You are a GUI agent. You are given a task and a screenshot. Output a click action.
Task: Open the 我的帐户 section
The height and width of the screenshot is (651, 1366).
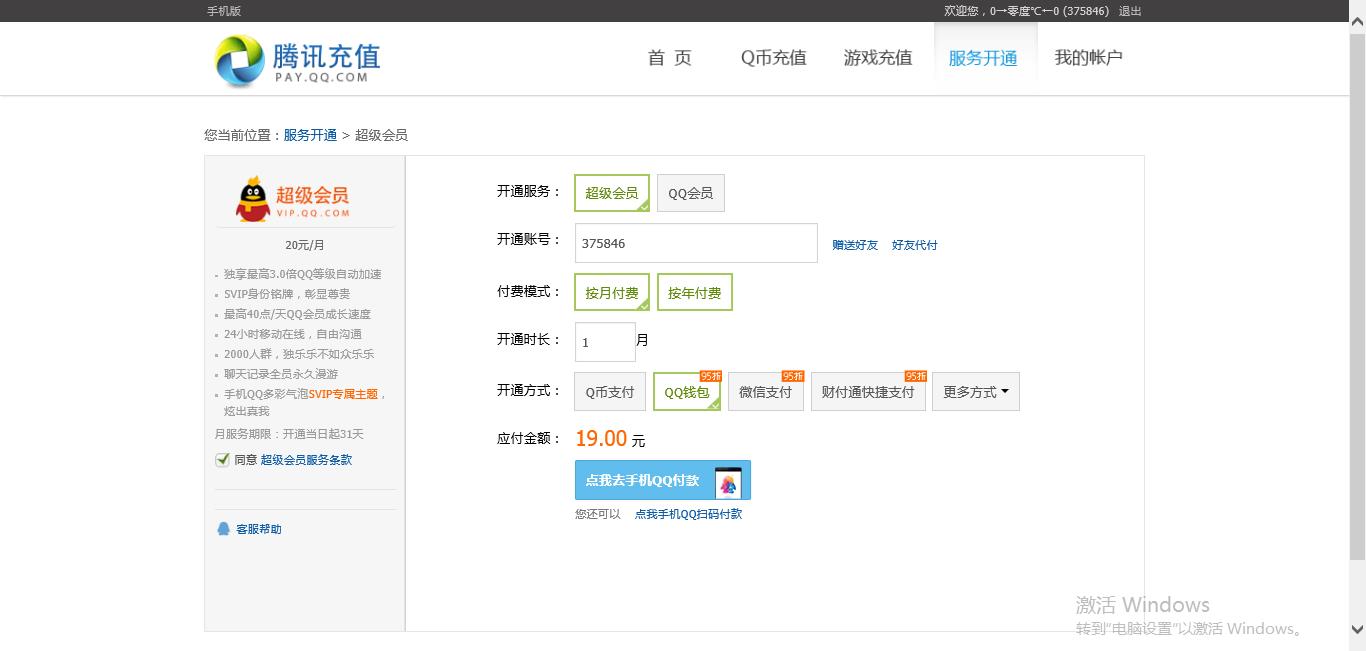point(1089,58)
